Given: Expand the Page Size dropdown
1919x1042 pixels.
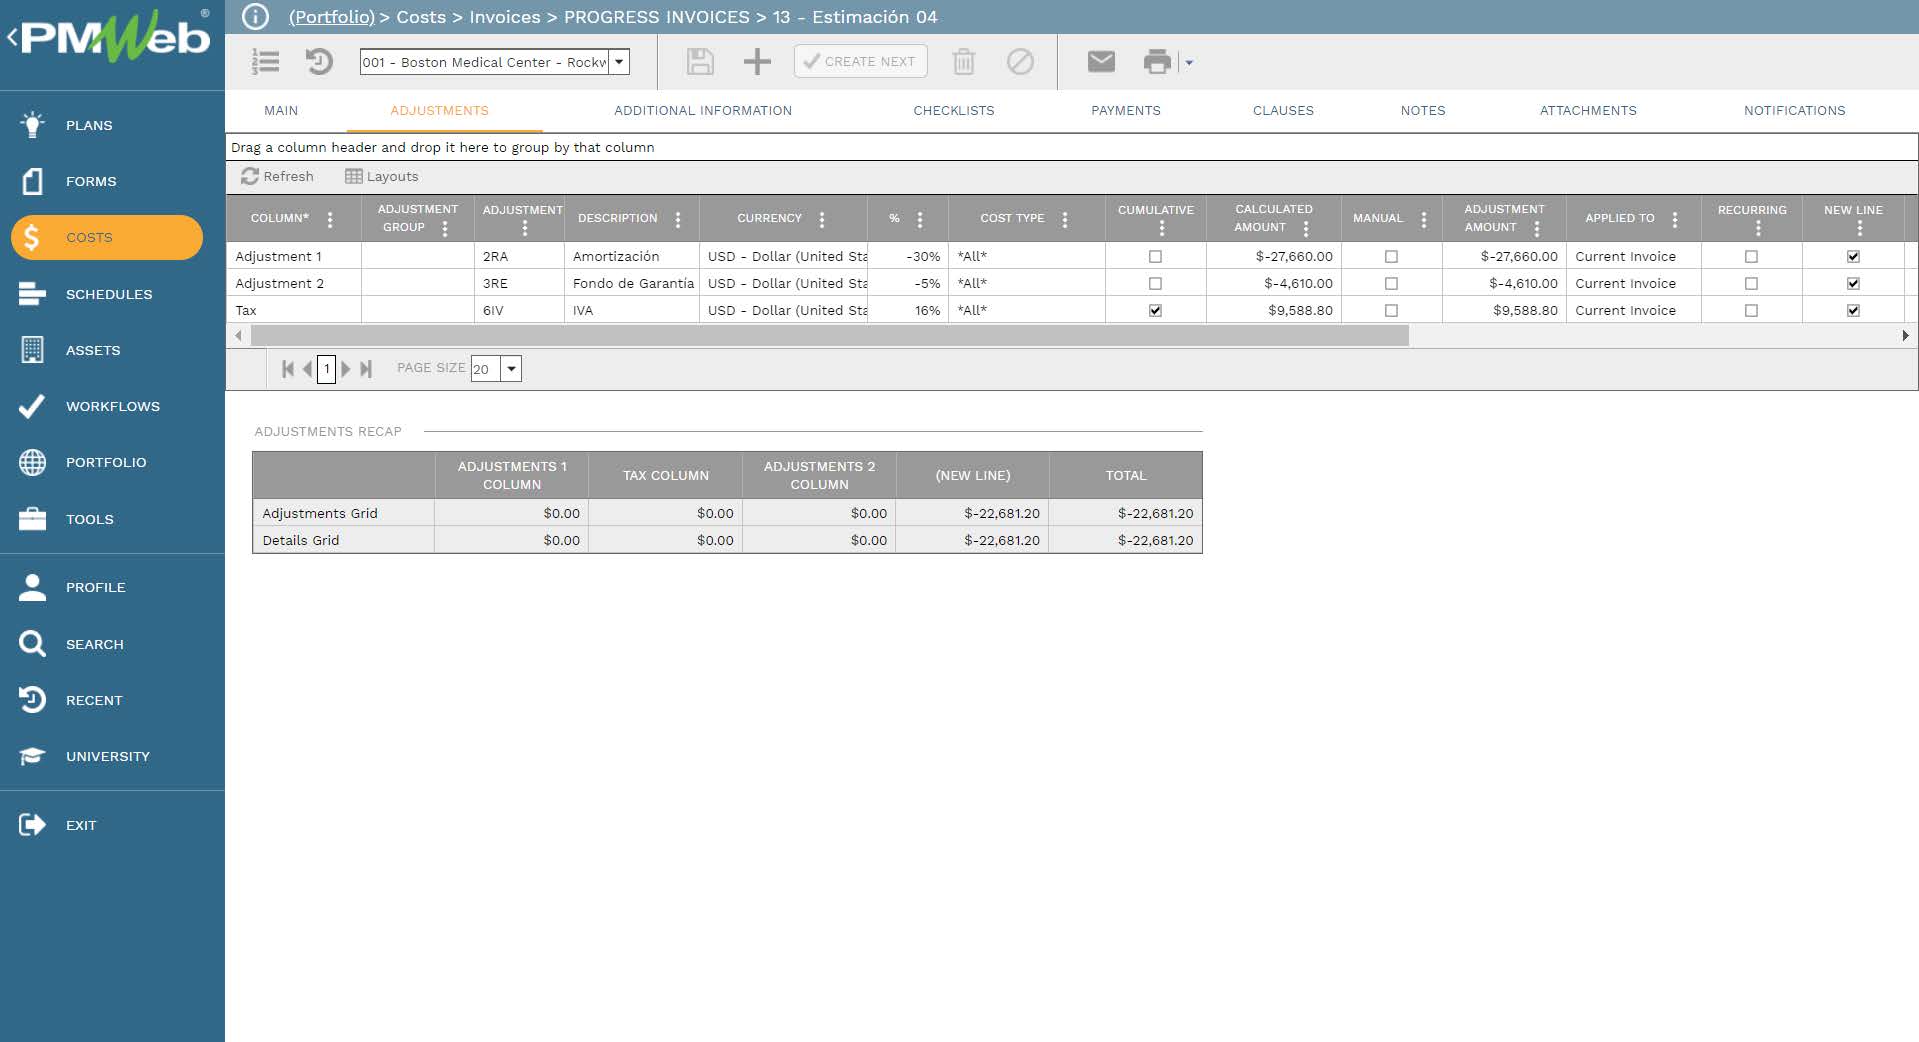Looking at the screenshot, I should click(x=511, y=369).
